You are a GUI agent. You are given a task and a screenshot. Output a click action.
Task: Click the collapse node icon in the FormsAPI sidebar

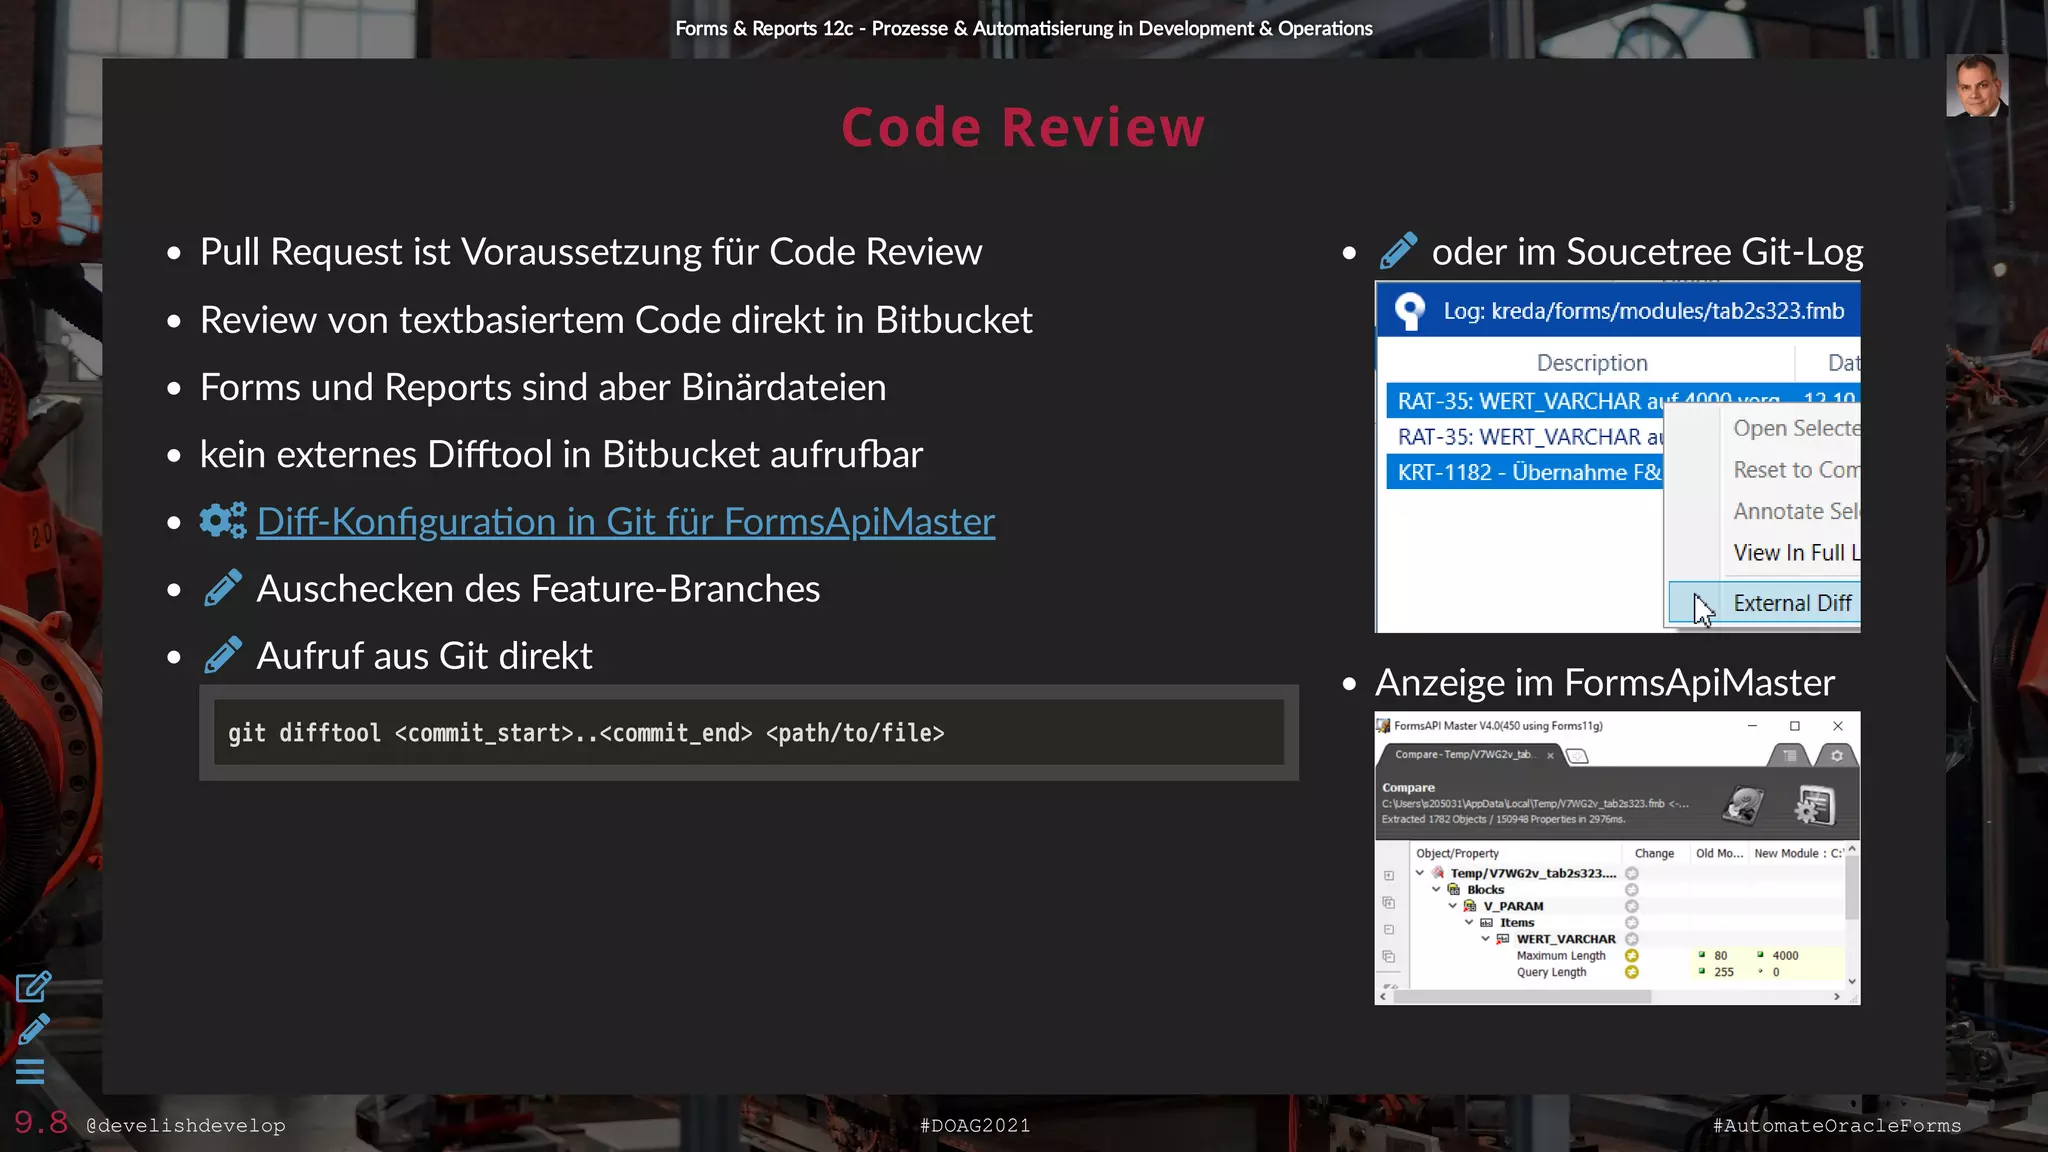coord(1389,929)
